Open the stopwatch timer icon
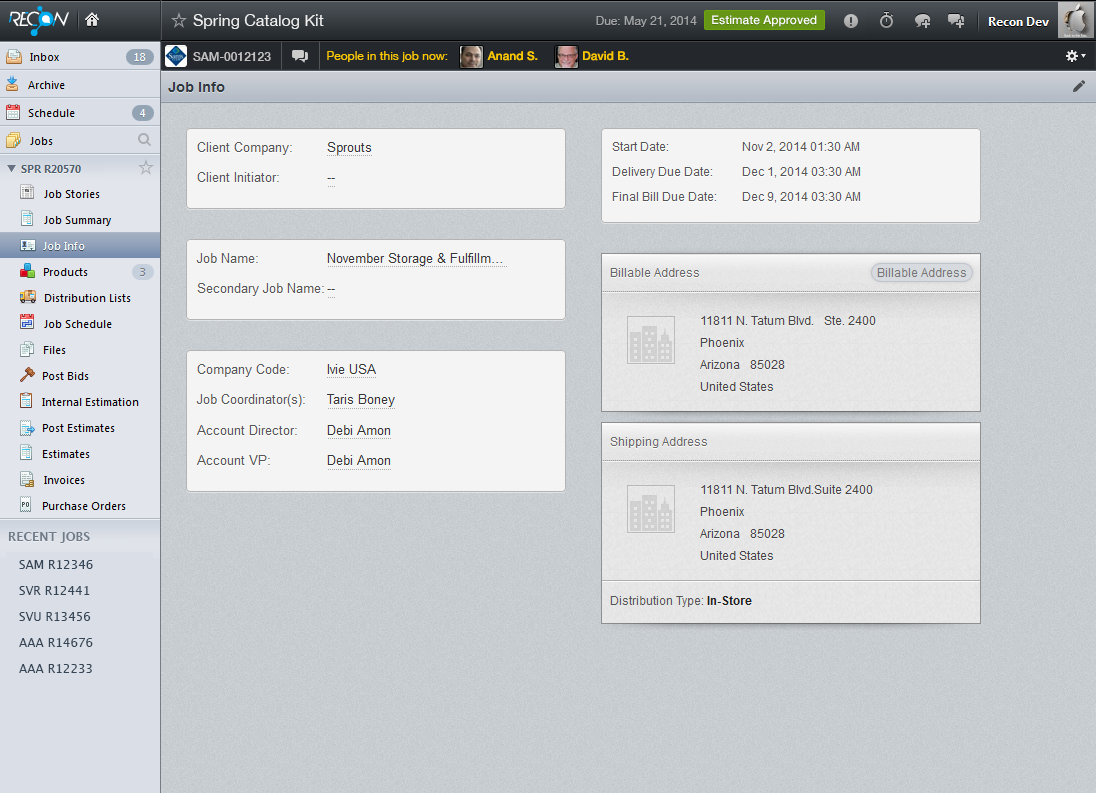The image size is (1096, 793). pyautogui.click(x=886, y=20)
